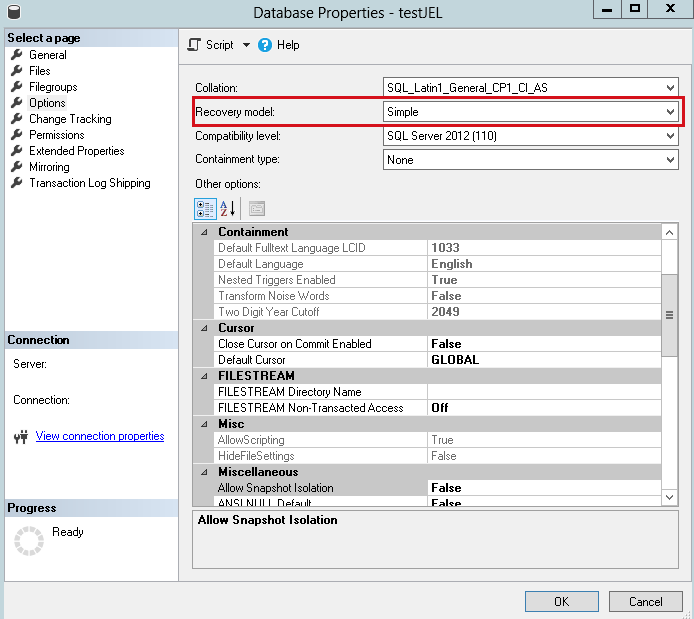Open the Script dropdown arrow
This screenshot has height=619, width=694.
click(x=246, y=45)
